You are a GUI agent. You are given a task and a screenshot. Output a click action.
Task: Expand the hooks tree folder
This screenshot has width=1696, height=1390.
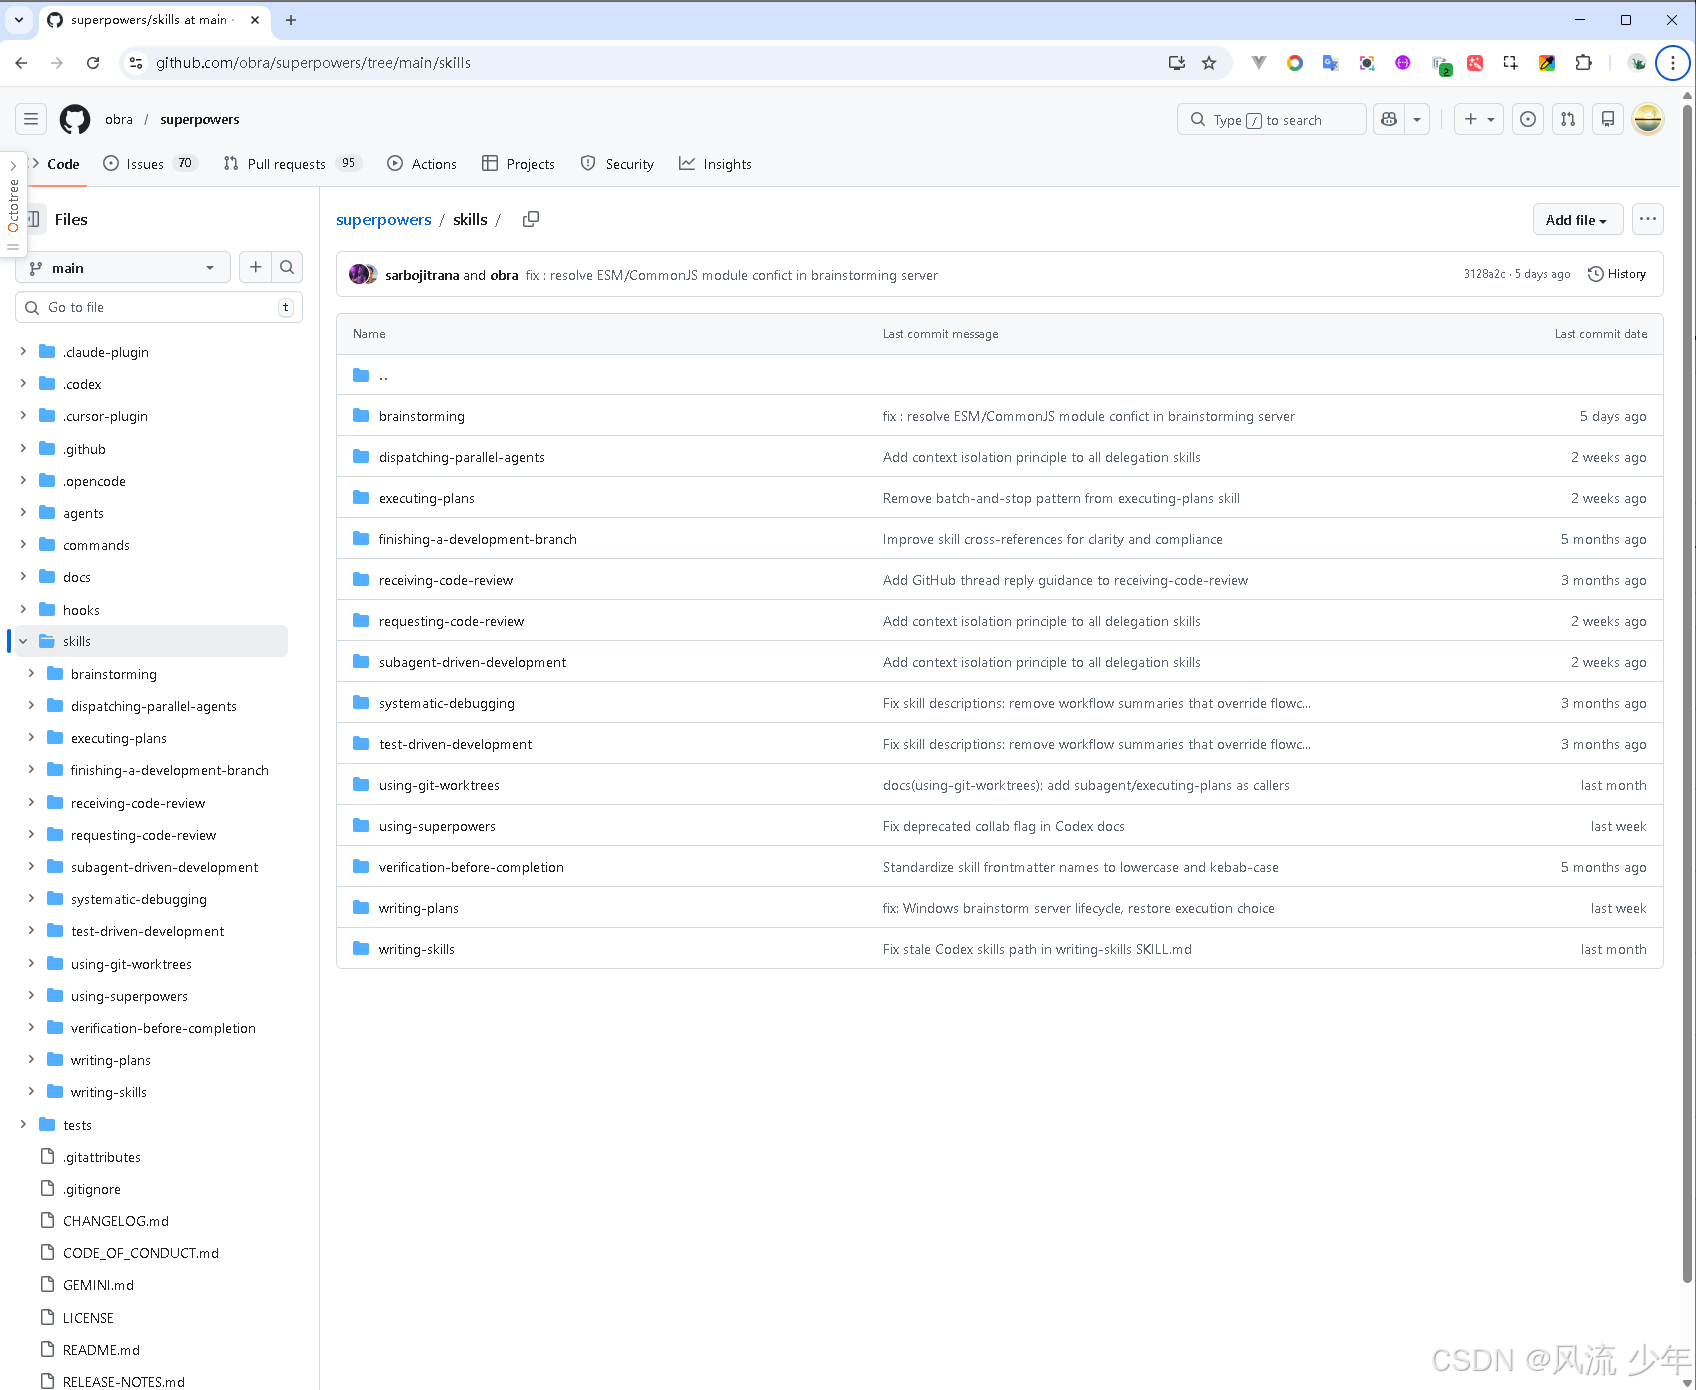click(x=23, y=610)
